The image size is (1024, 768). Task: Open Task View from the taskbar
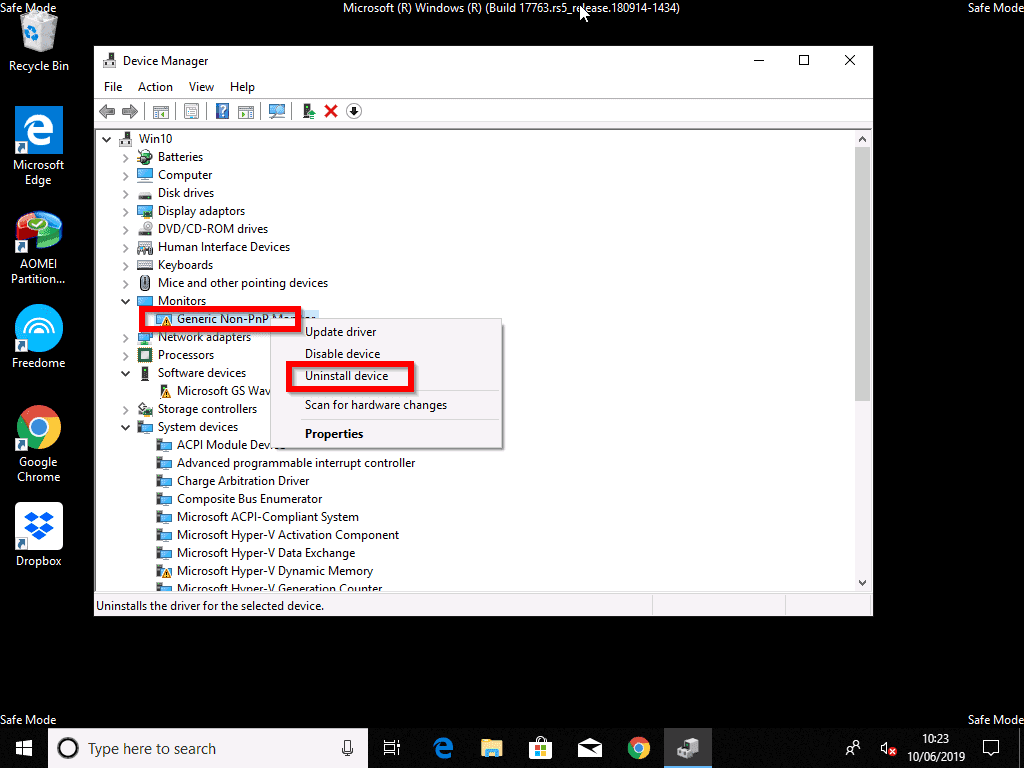pos(392,748)
